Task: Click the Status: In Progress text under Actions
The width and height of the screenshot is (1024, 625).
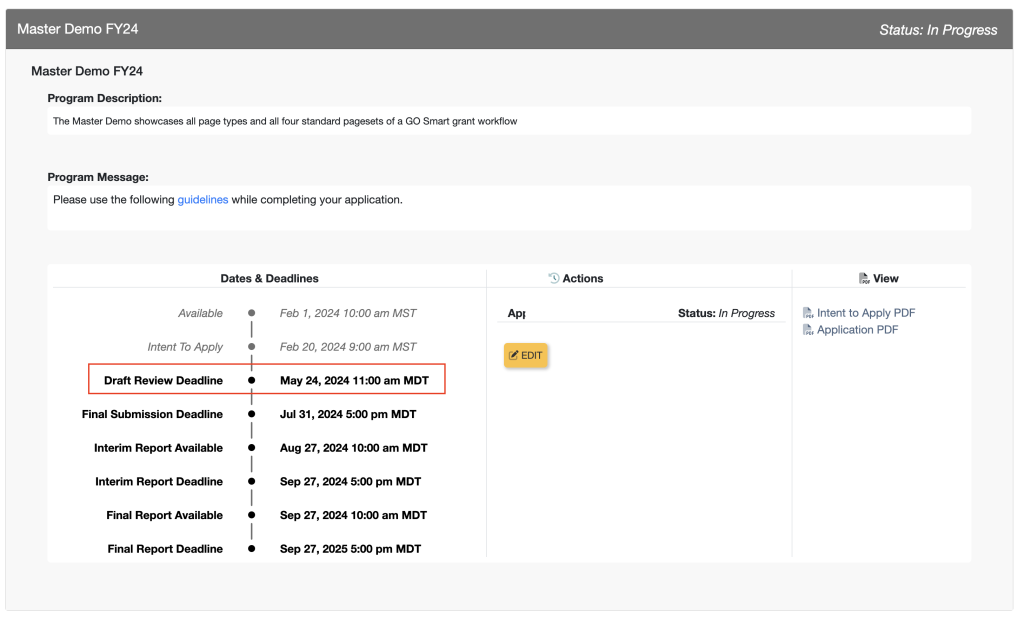Action: pyautogui.click(x=726, y=313)
